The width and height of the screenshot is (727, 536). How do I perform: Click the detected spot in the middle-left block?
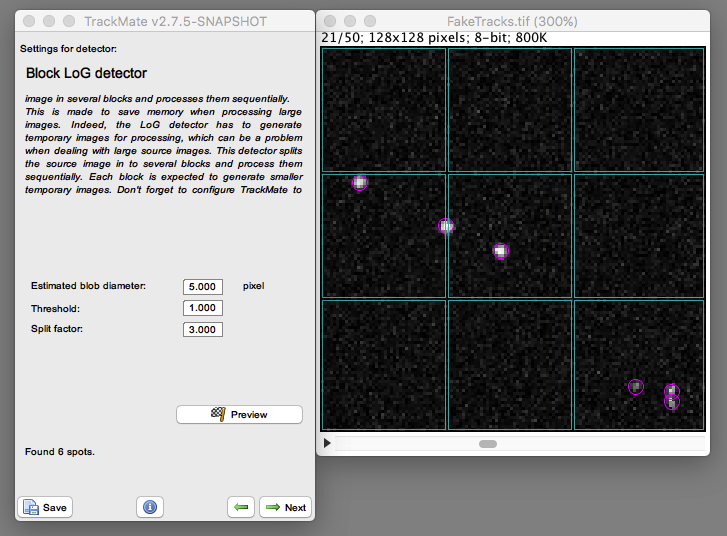pyautogui.click(x=360, y=183)
